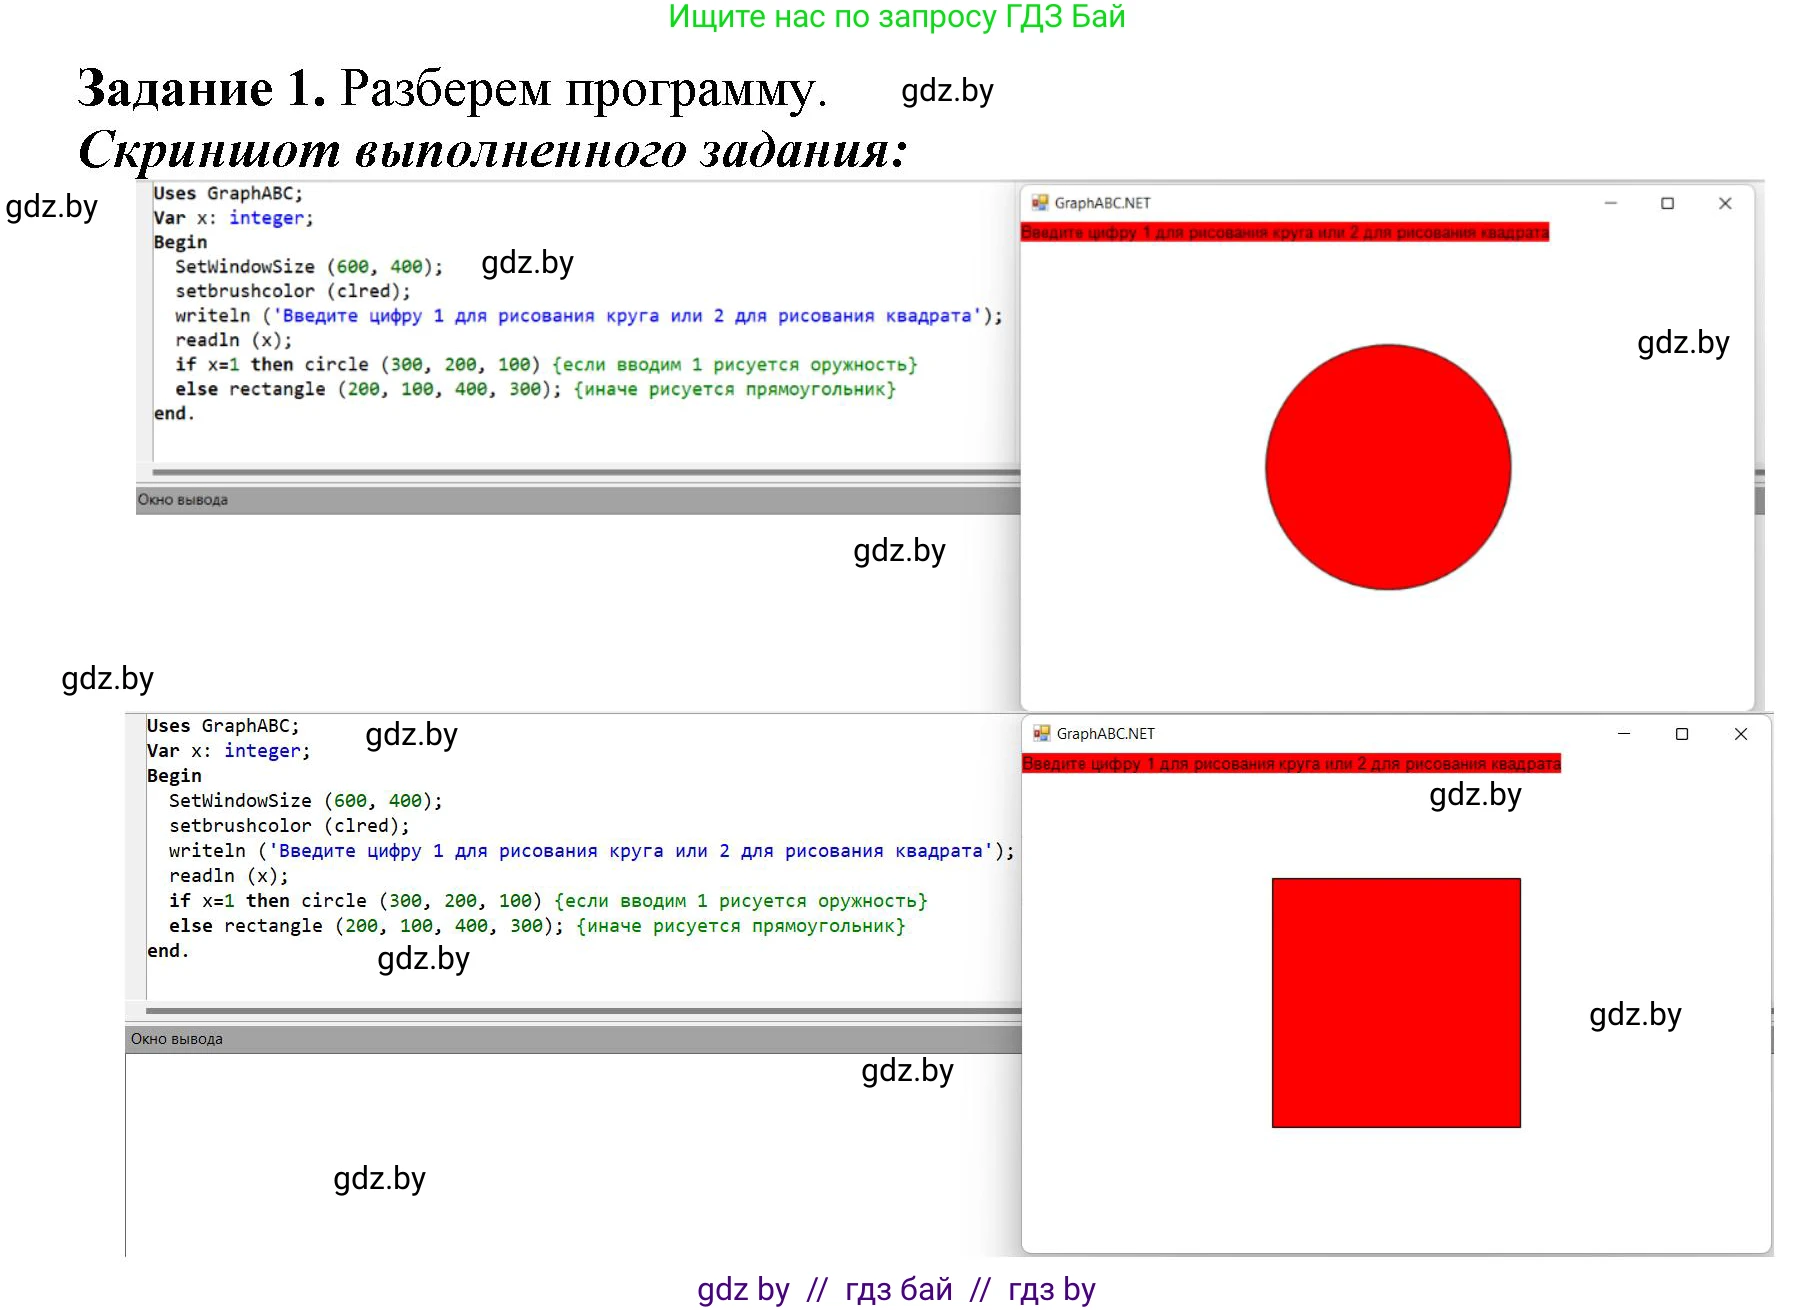Viewport: 1796px width, 1310px height.
Task: Select the Окно вывода panel under the first listing
Action: (x=183, y=500)
